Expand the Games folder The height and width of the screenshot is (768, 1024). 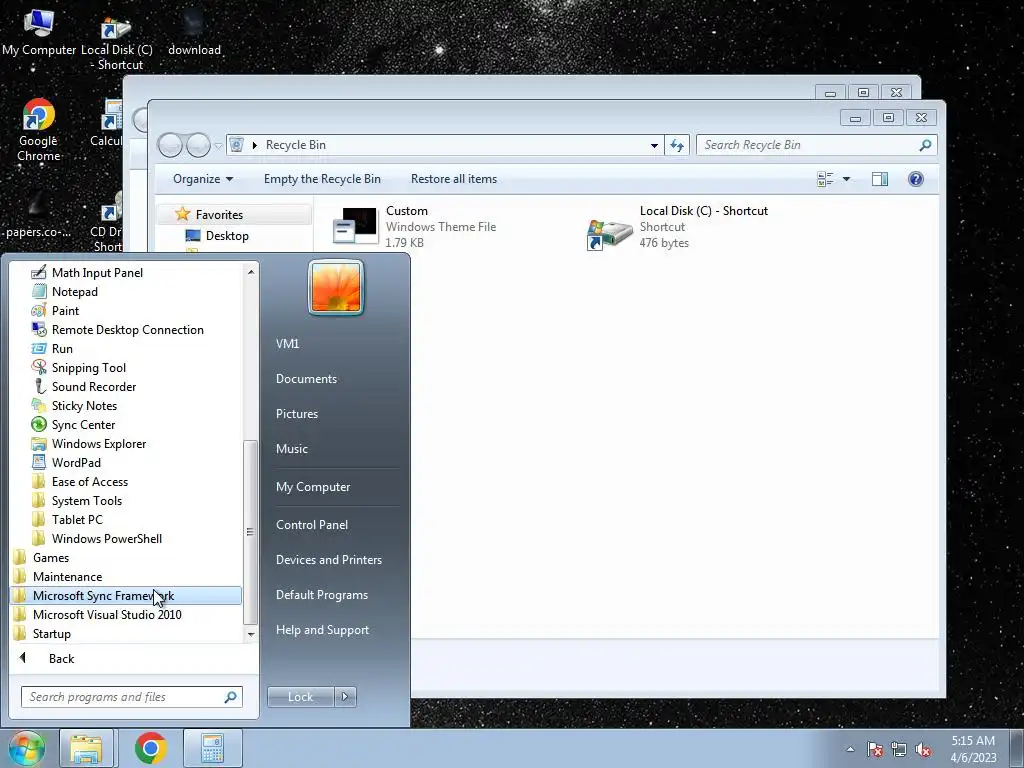pos(50,557)
